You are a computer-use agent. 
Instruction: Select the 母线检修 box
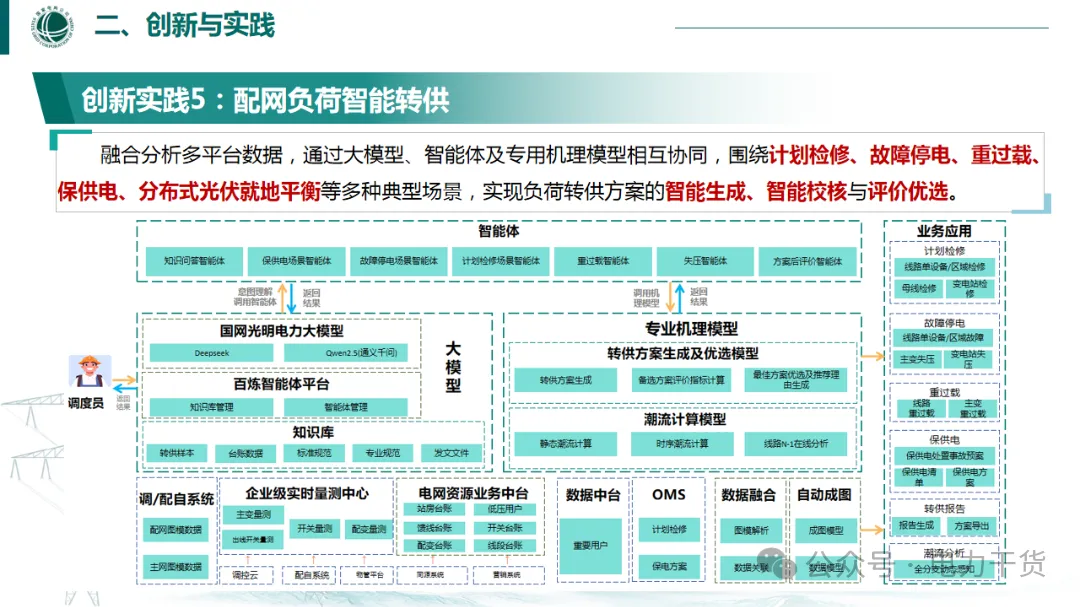click(x=919, y=289)
